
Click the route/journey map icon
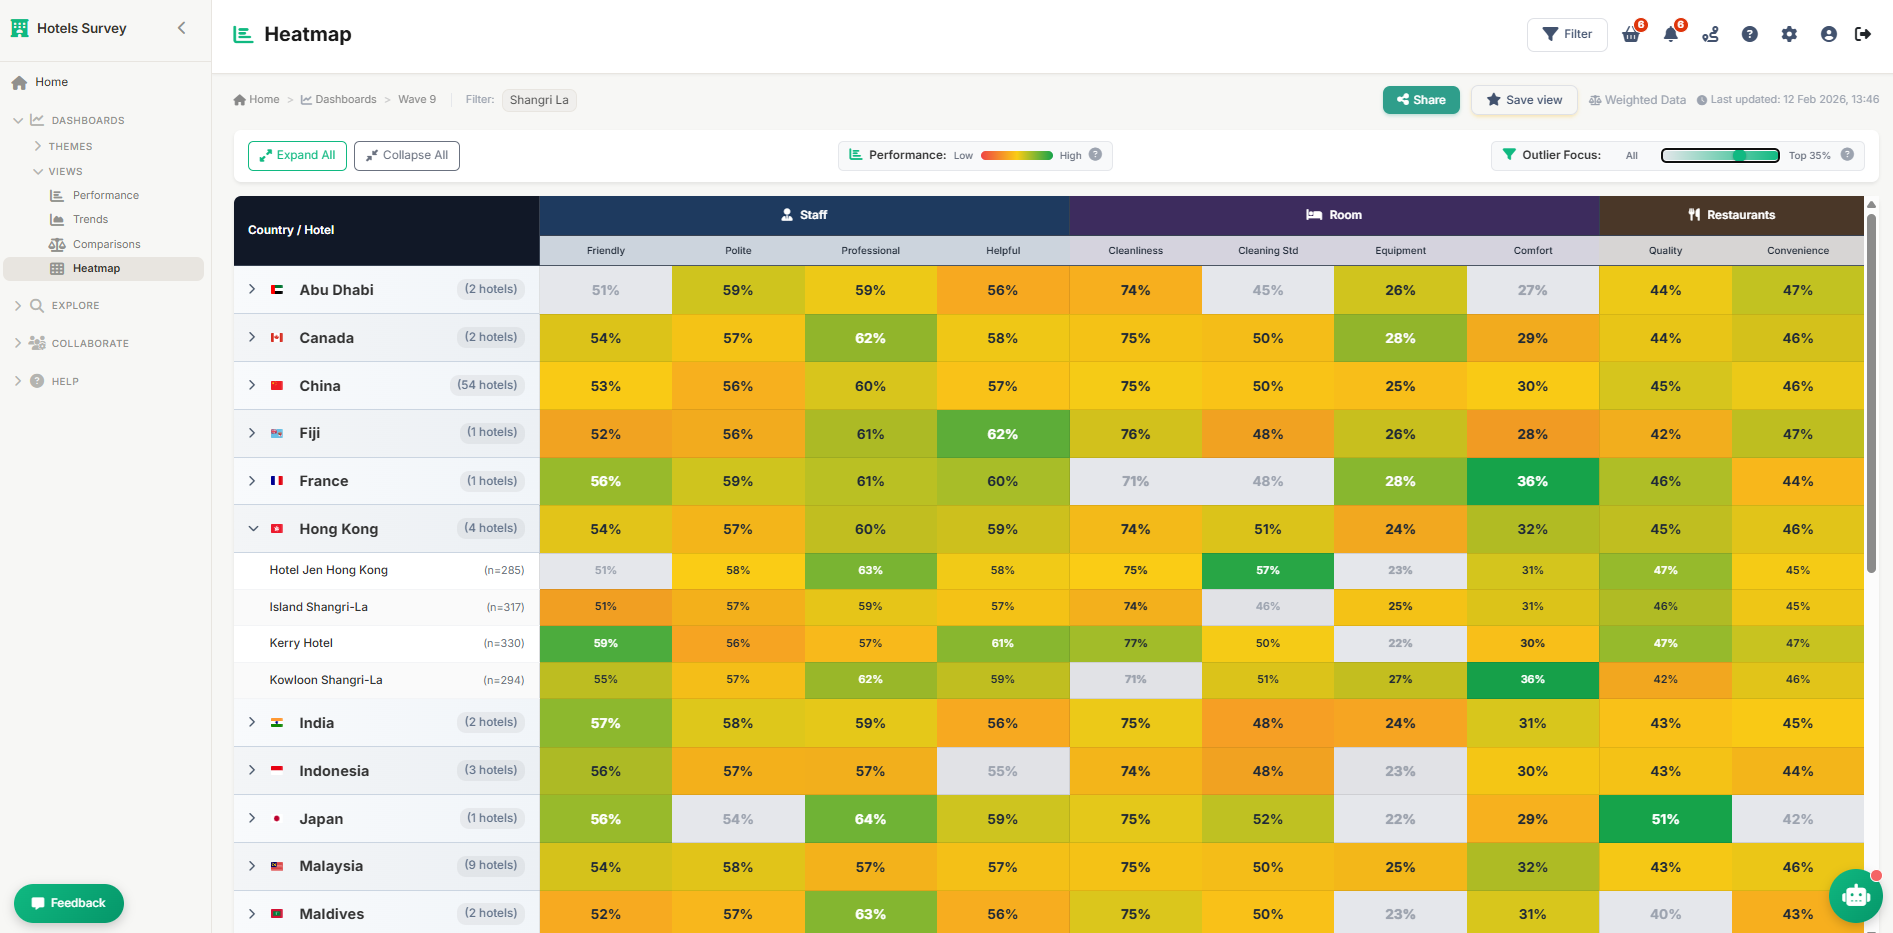[1710, 33]
